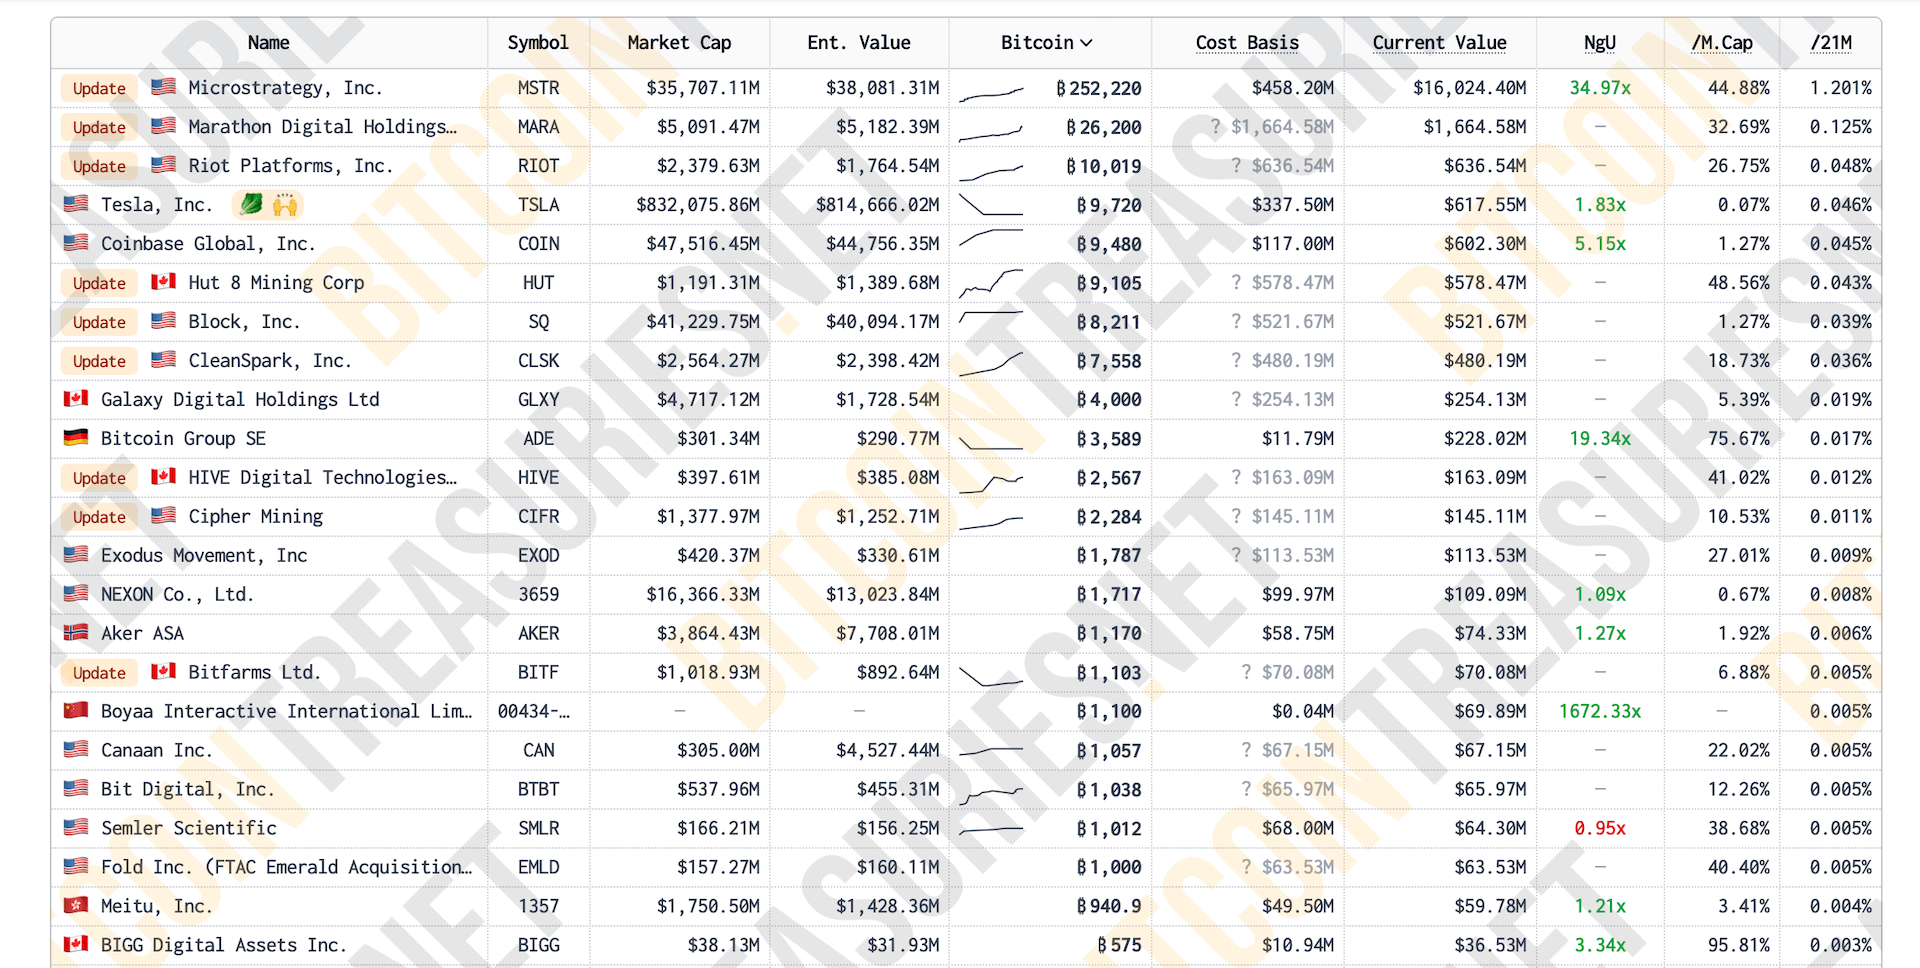Sort by the NgU column header

(x=1600, y=43)
